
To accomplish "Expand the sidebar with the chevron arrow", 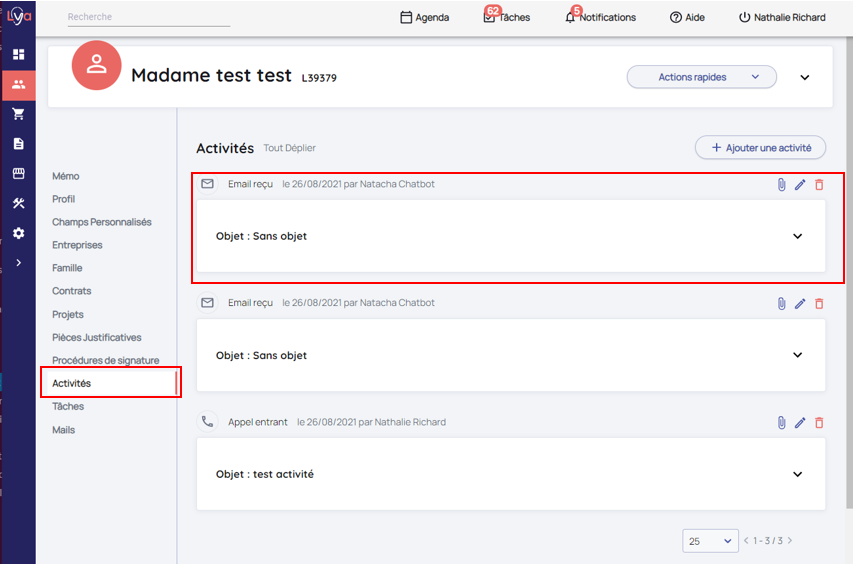I will [x=18, y=263].
